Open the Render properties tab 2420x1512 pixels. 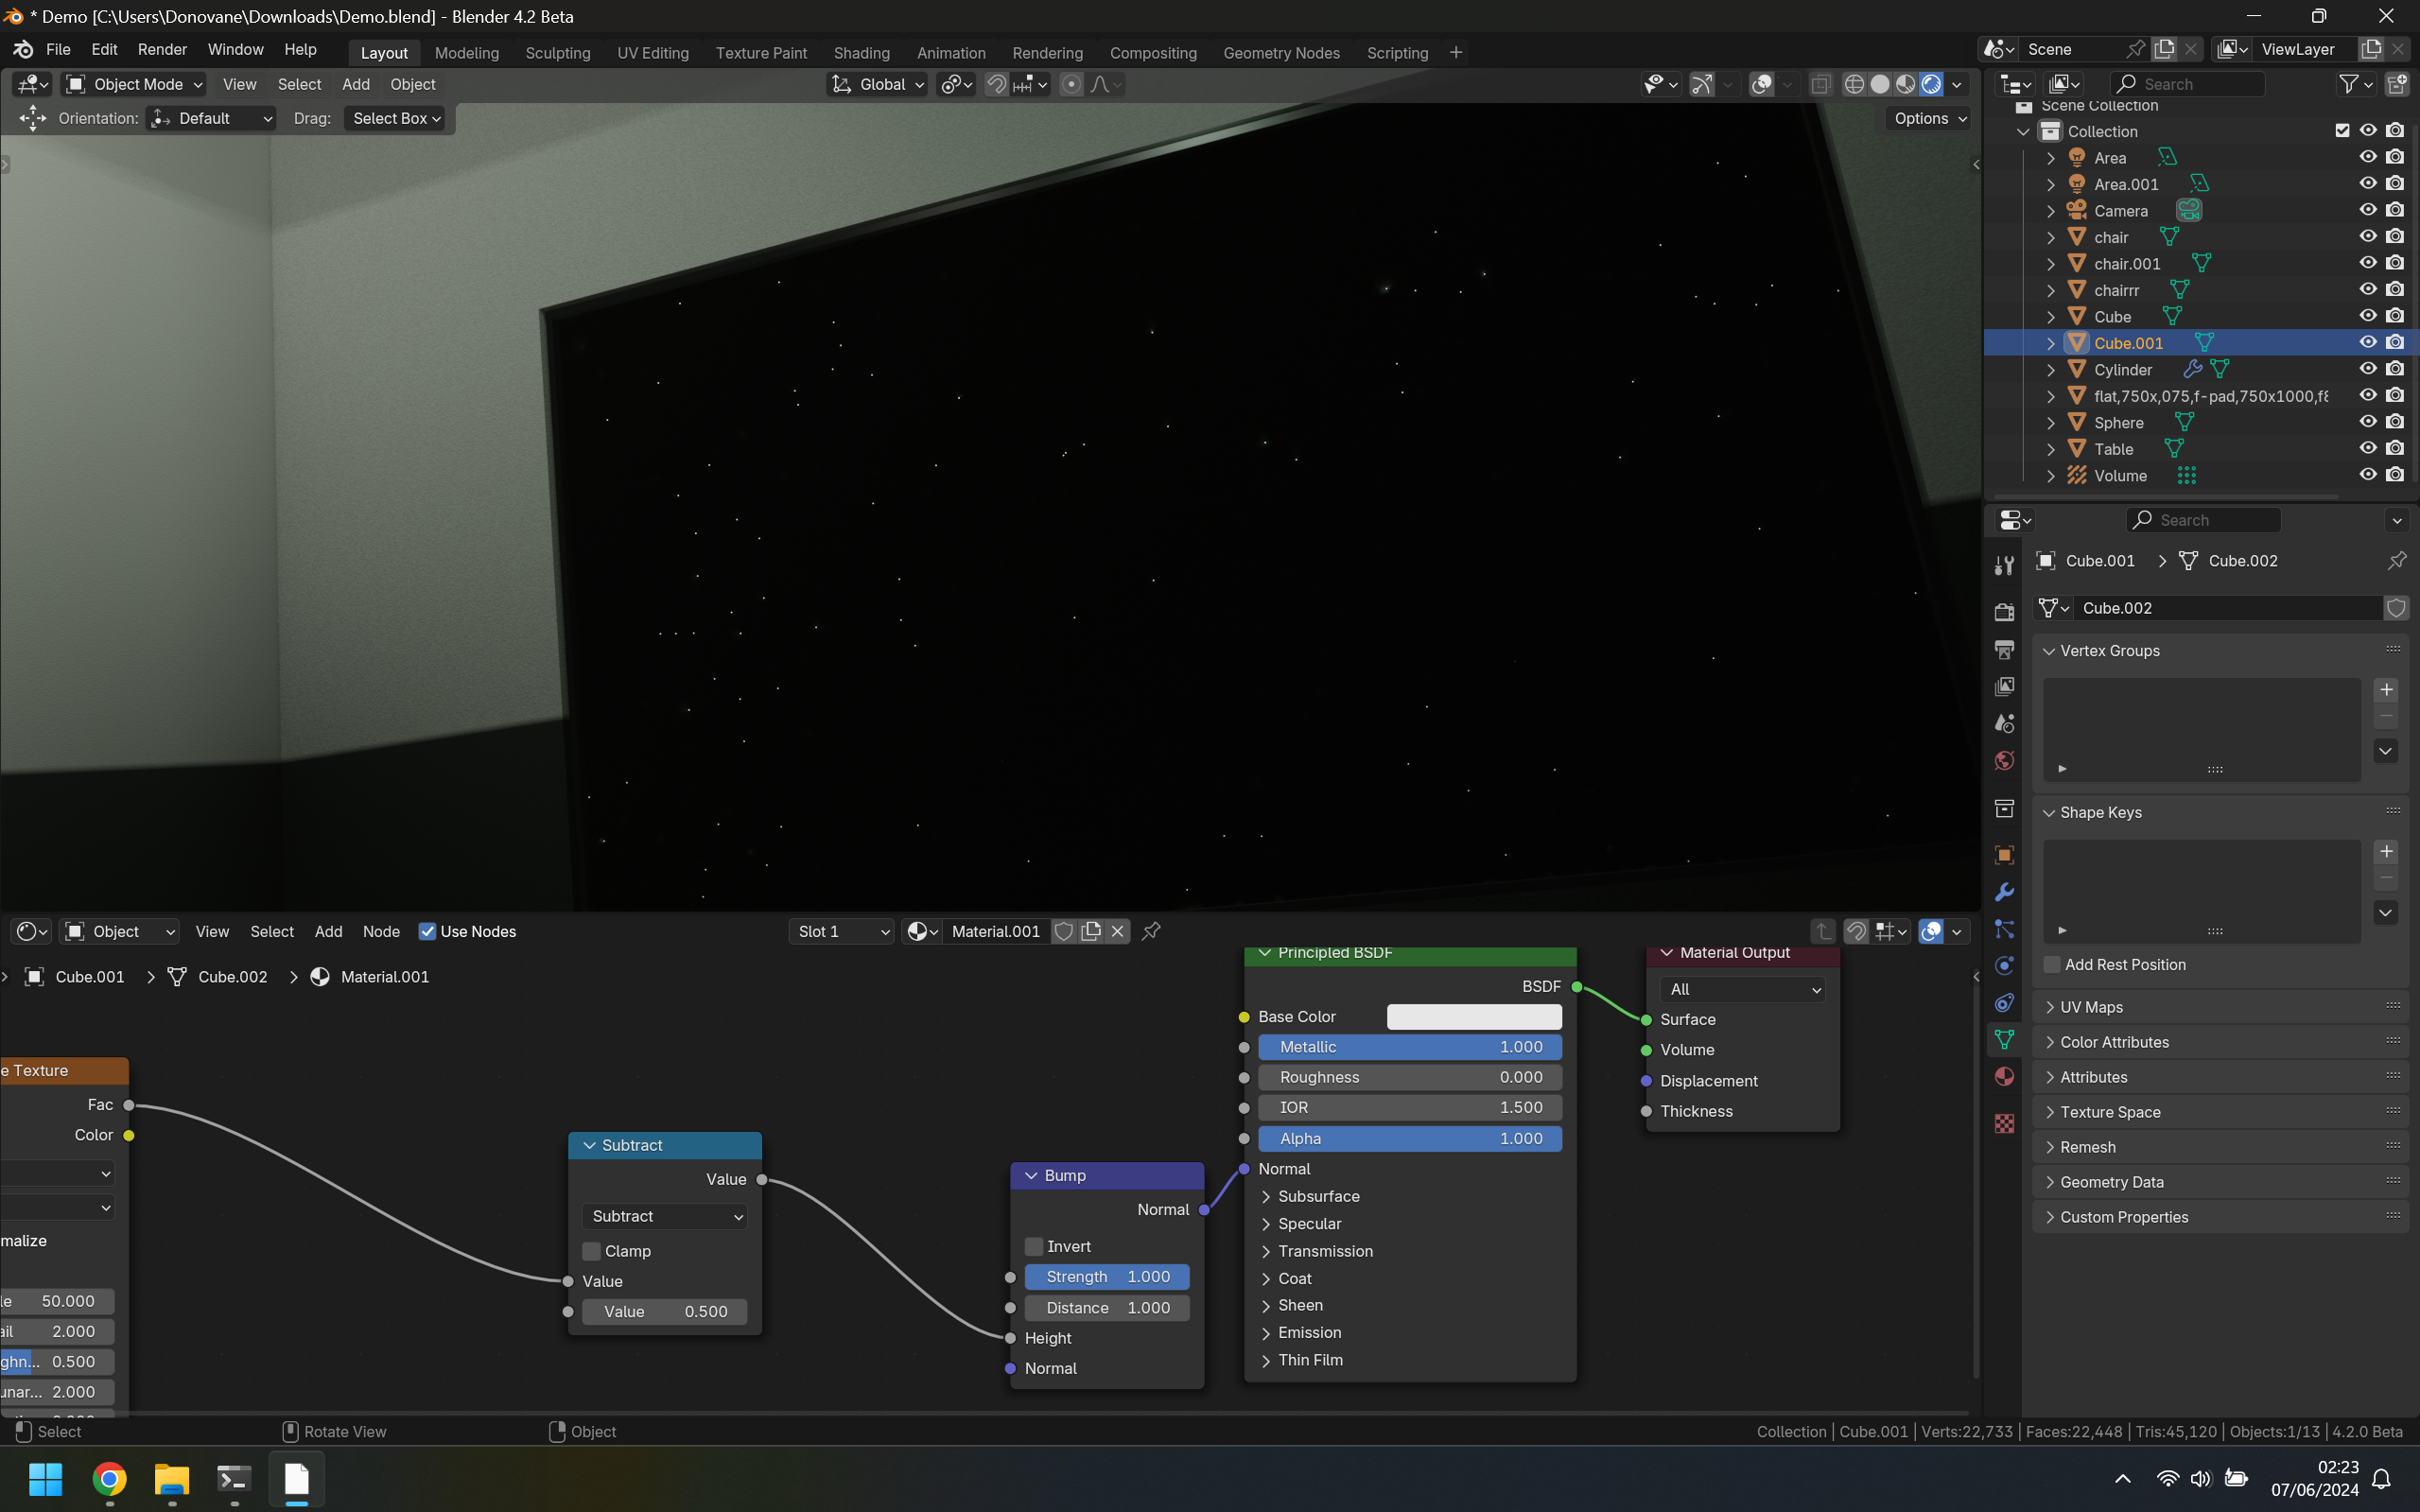point(2004,611)
